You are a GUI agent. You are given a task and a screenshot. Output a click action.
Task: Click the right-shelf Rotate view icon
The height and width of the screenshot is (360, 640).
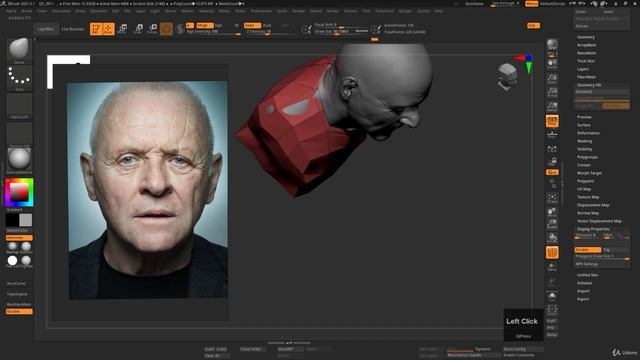552,238
